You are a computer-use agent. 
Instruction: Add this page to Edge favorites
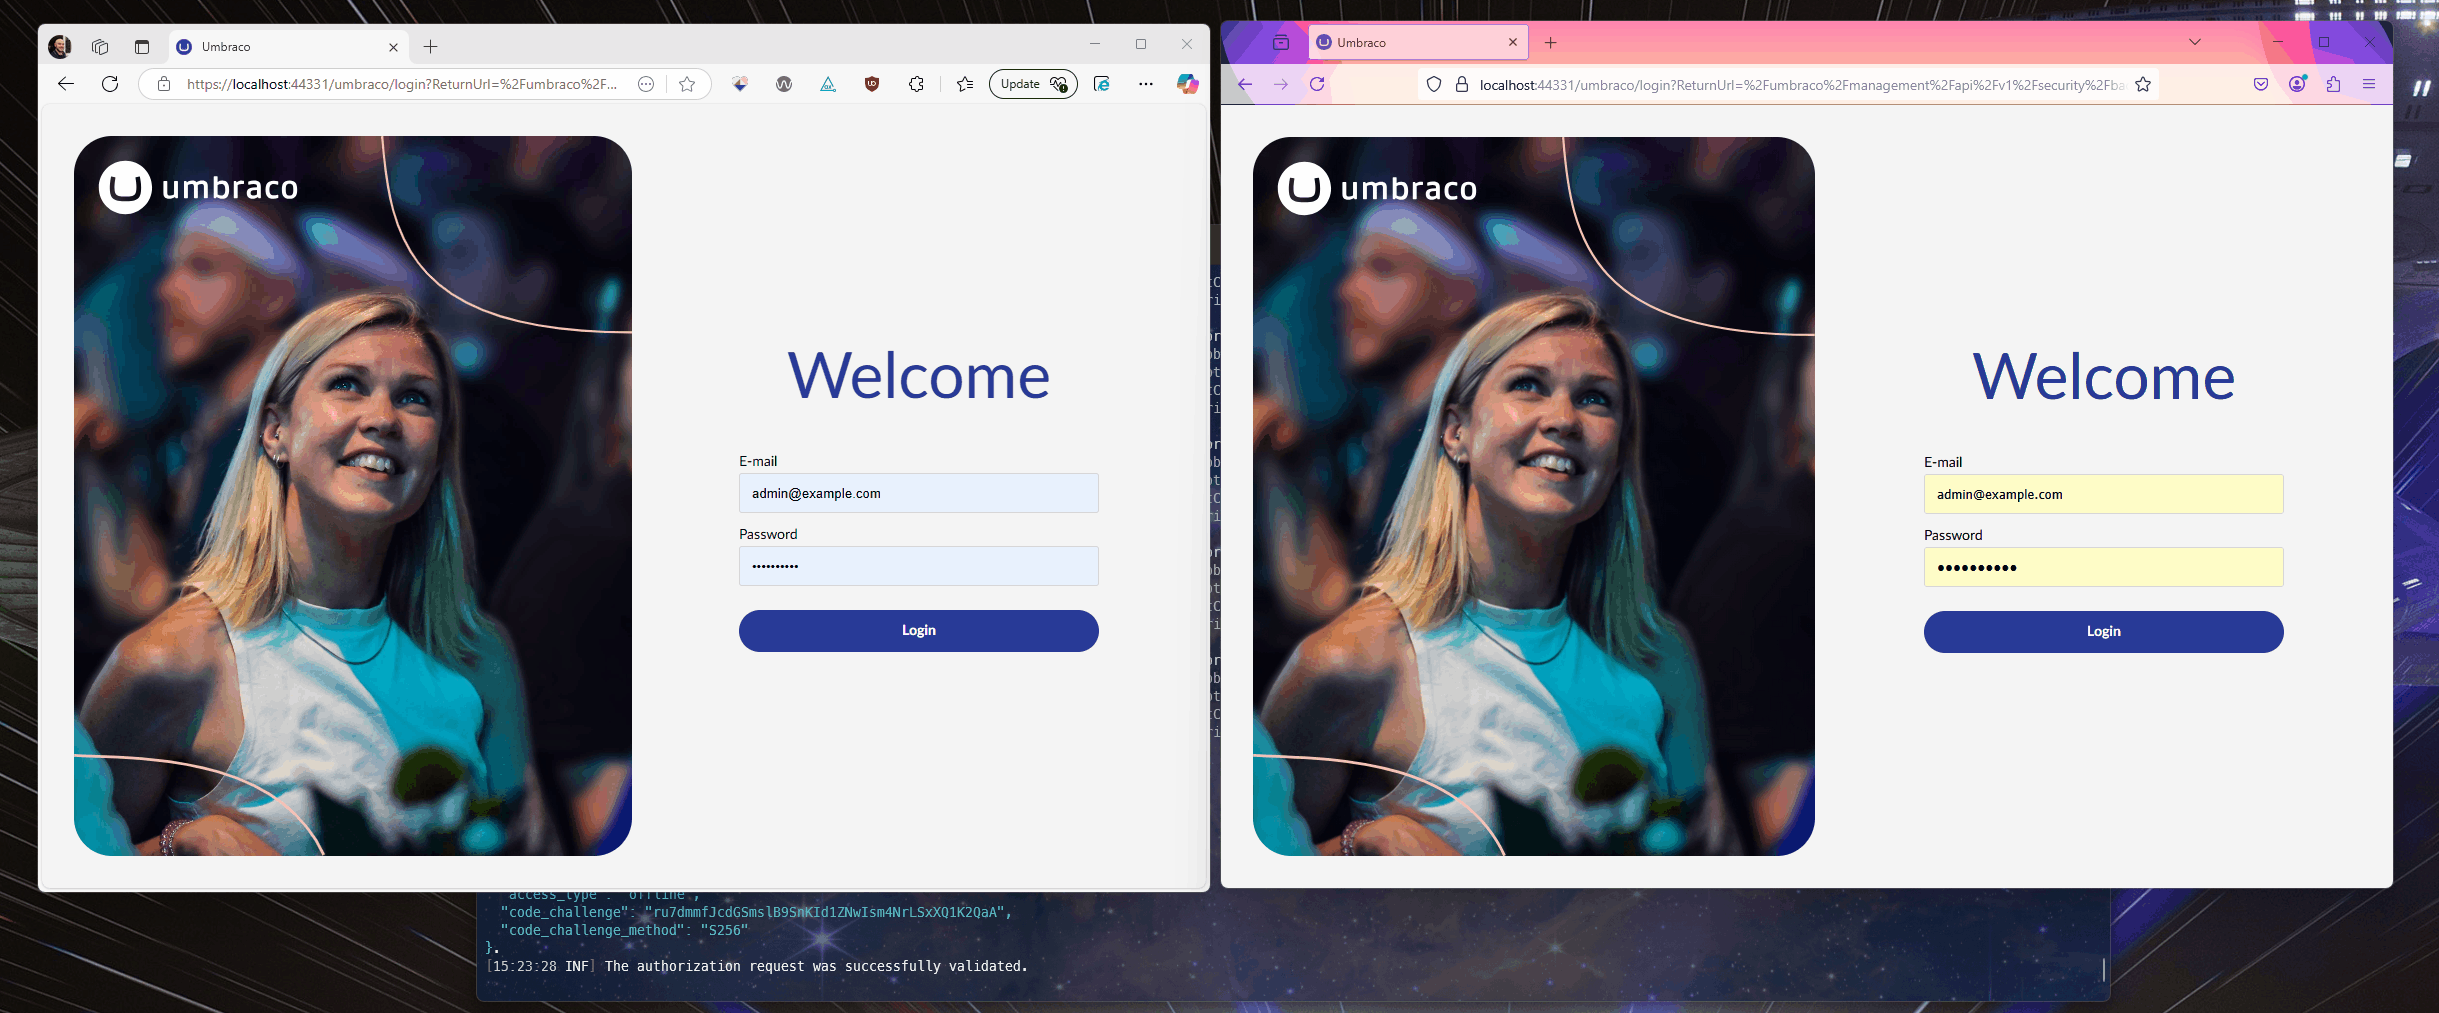[687, 84]
